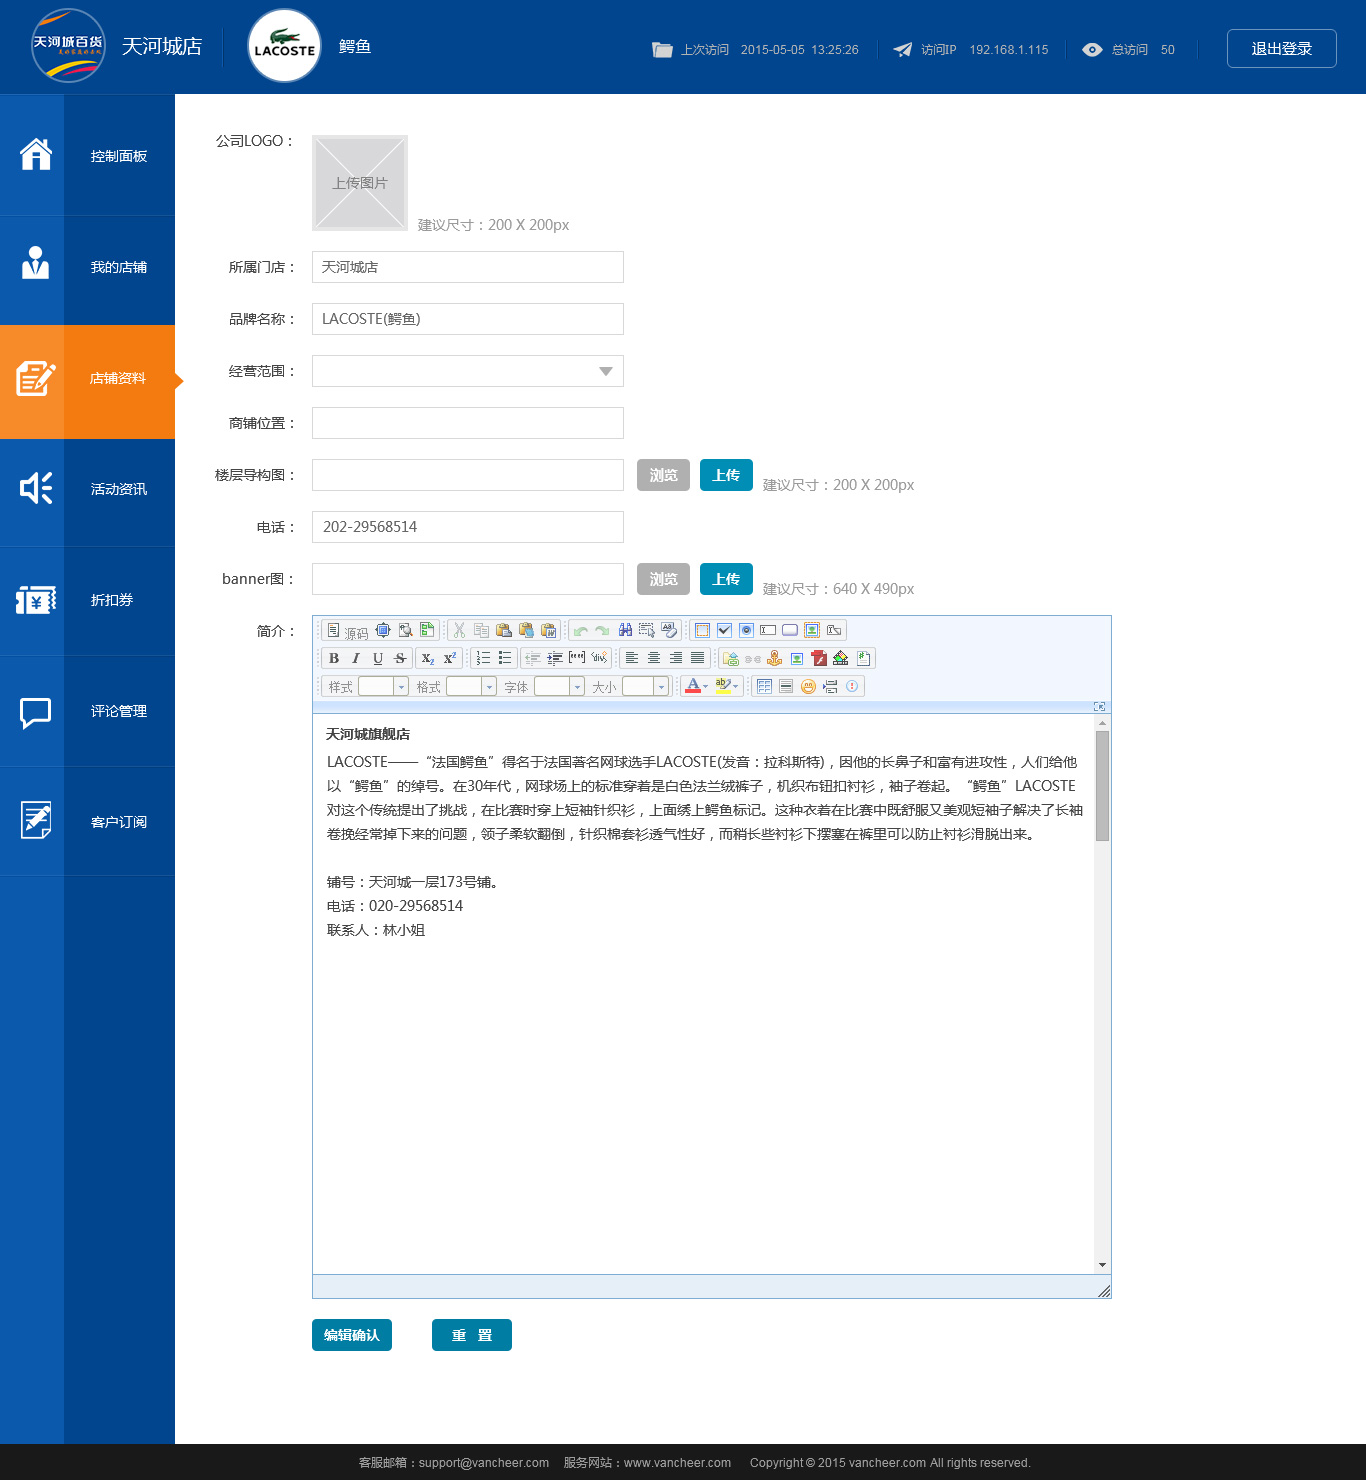Screen dimensions: 1366x1480
Task: Click the 商铺位置 input field
Action: tap(468, 423)
